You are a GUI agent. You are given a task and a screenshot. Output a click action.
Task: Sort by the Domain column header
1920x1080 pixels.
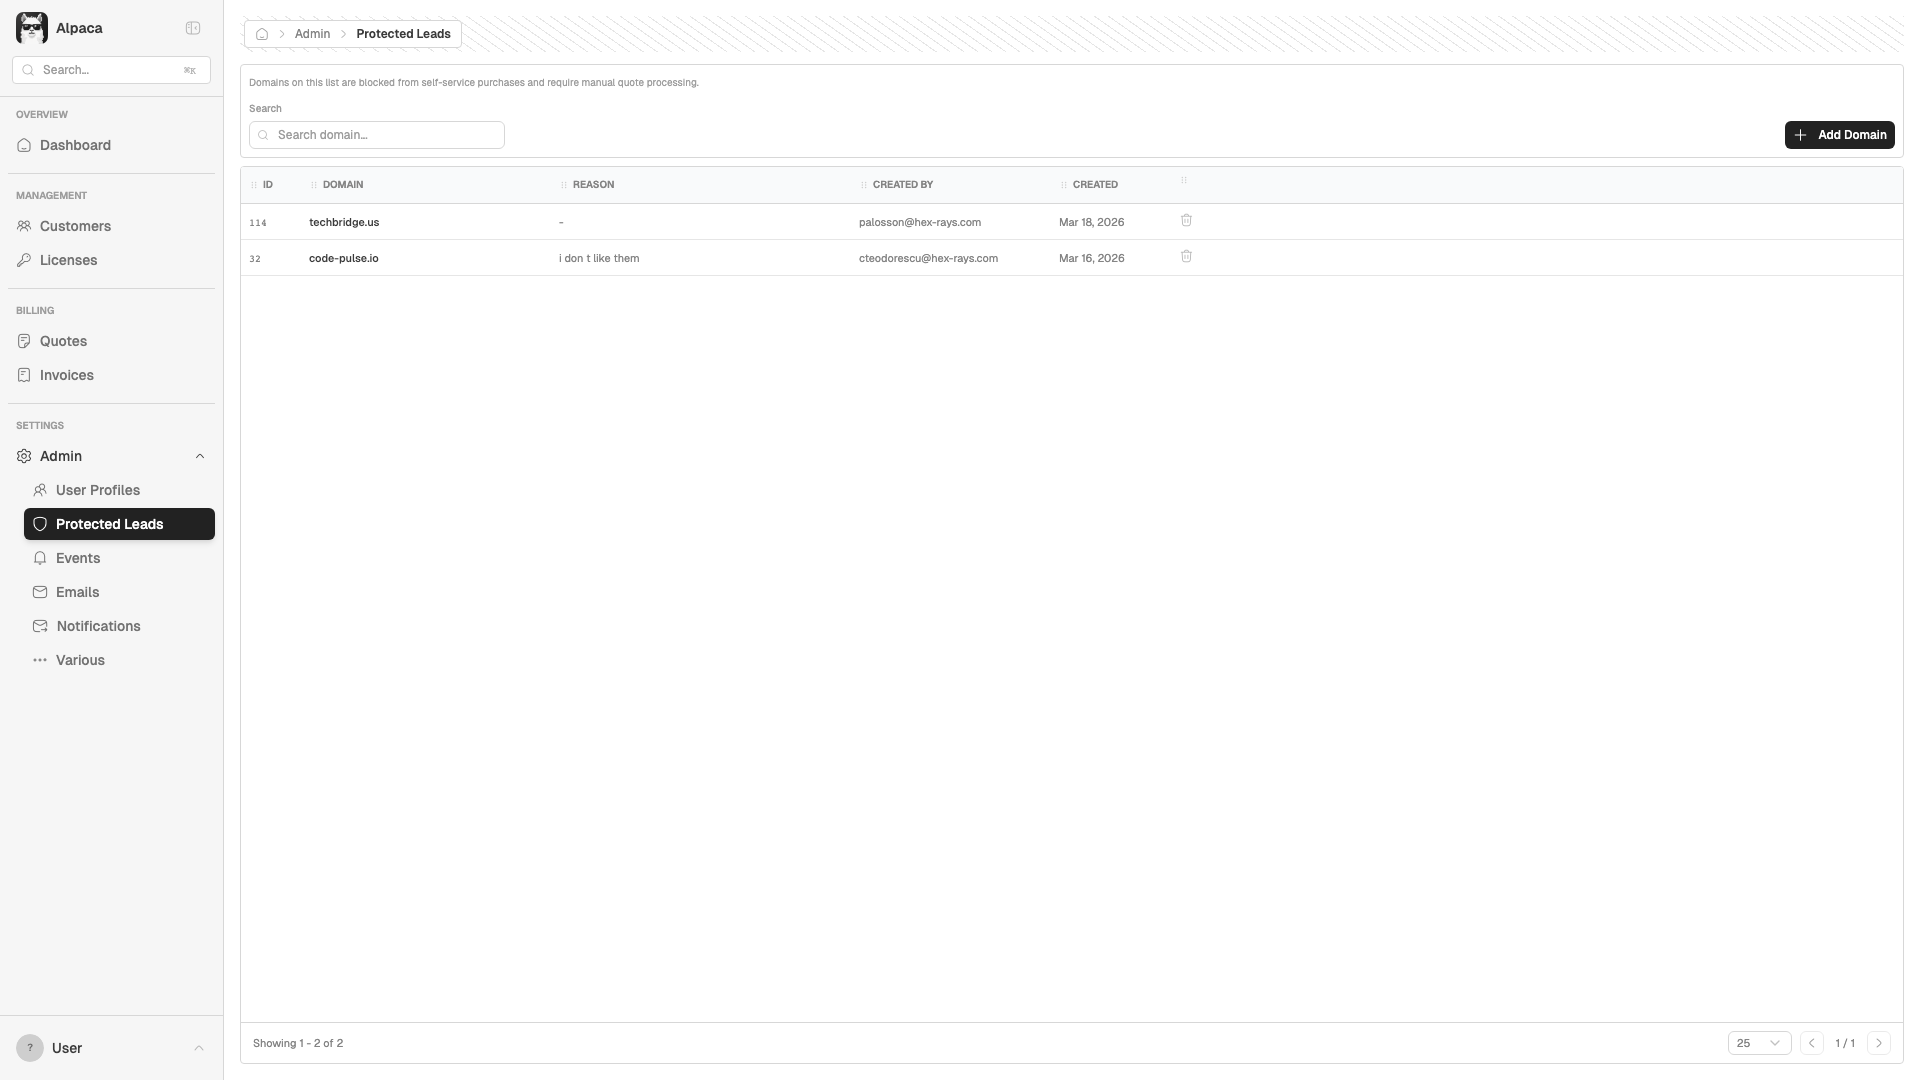pyautogui.click(x=343, y=185)
